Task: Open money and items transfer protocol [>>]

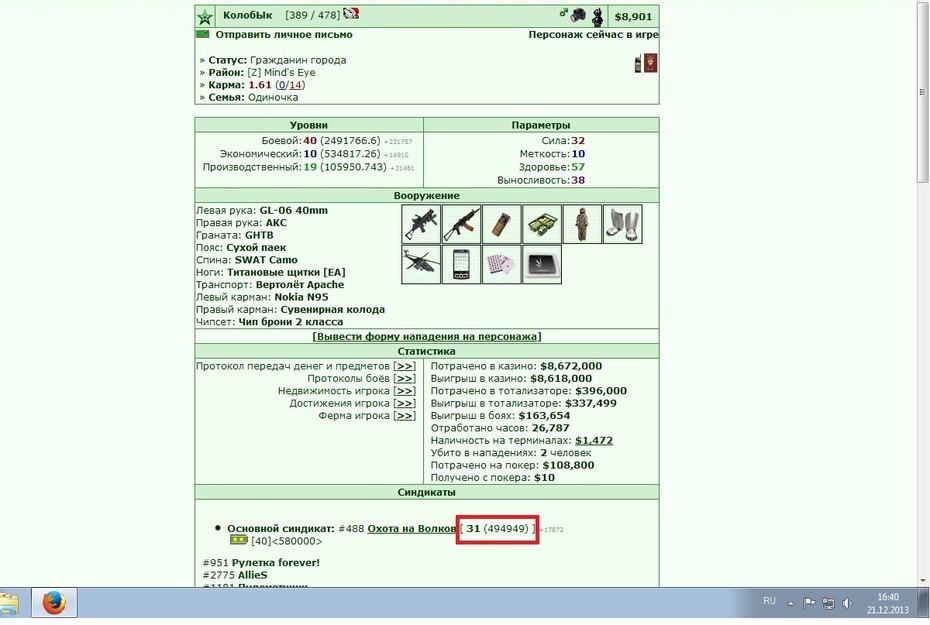Action: pyautogui.click(x=405, y=366)
